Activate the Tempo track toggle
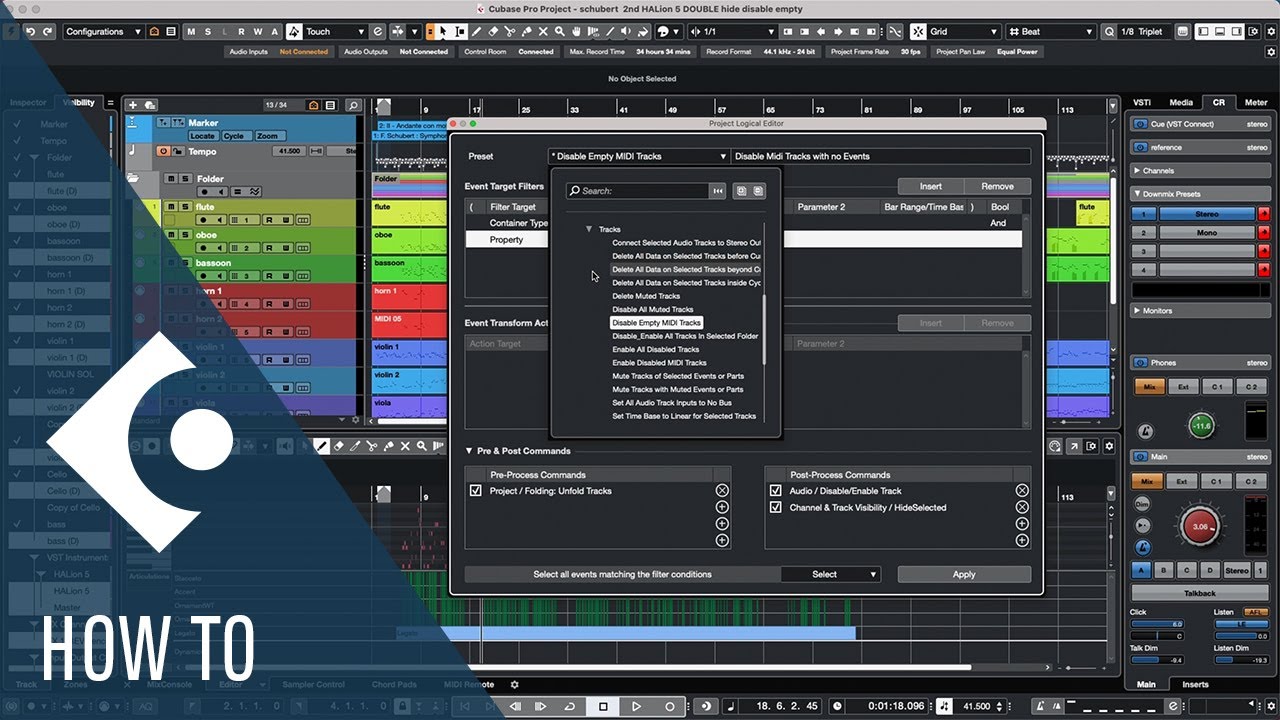The image size is (1280, 720). (x=164, y=151)
